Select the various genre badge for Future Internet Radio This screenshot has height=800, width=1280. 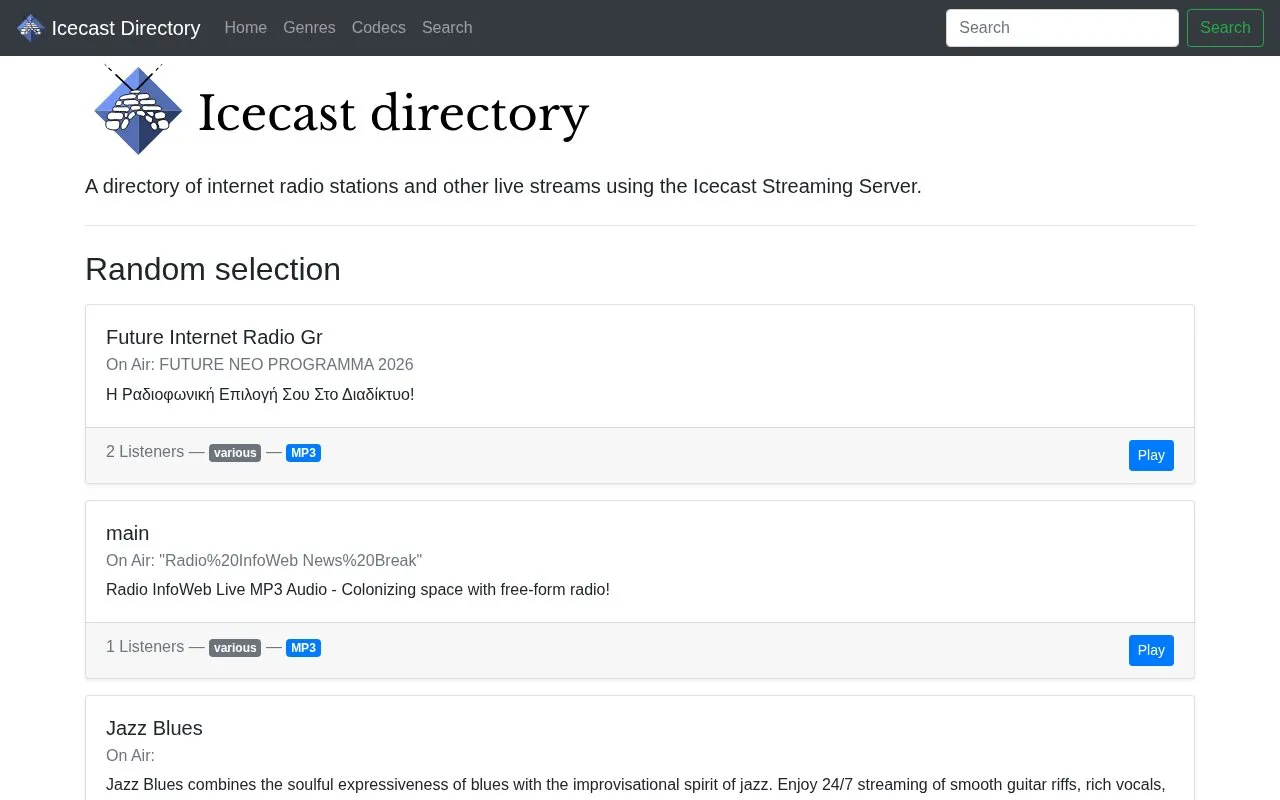click(235, 453)
